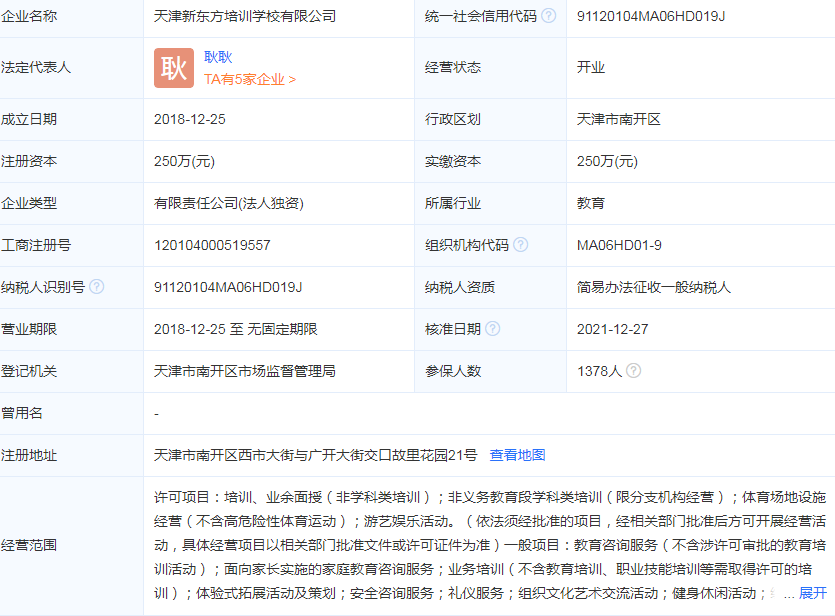Expand business scope with 展开
This screenshot has height=616, width=835.
coord(813,593)
